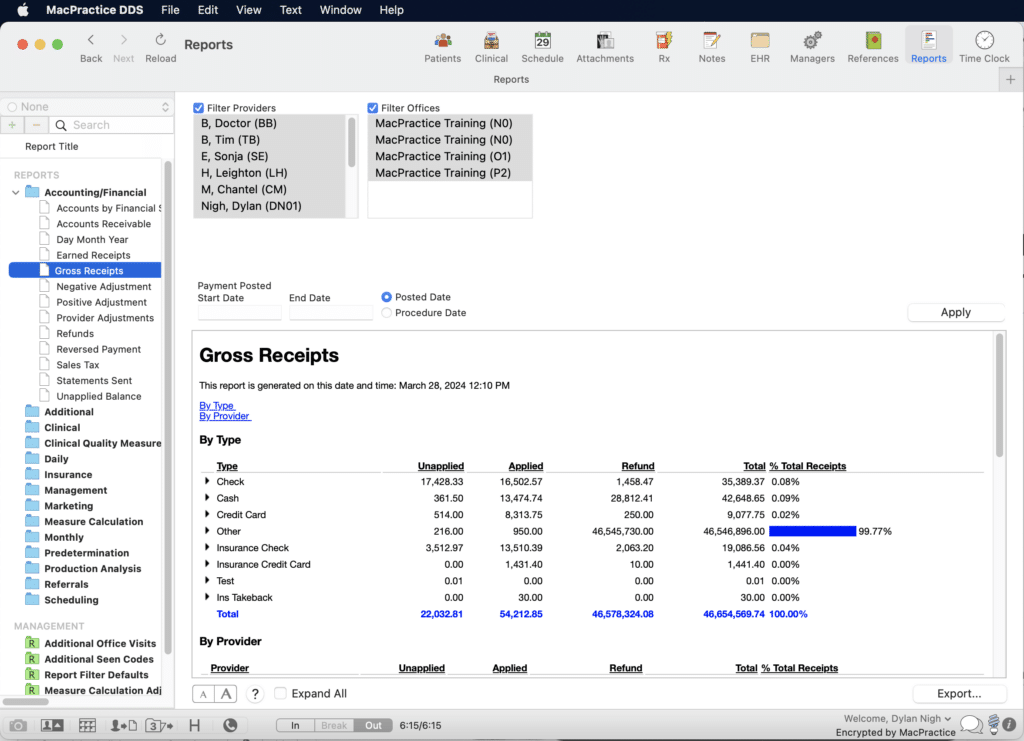Reload the current report view
The width and height of the screenshot is (1024, 741).
pos(161,48)
